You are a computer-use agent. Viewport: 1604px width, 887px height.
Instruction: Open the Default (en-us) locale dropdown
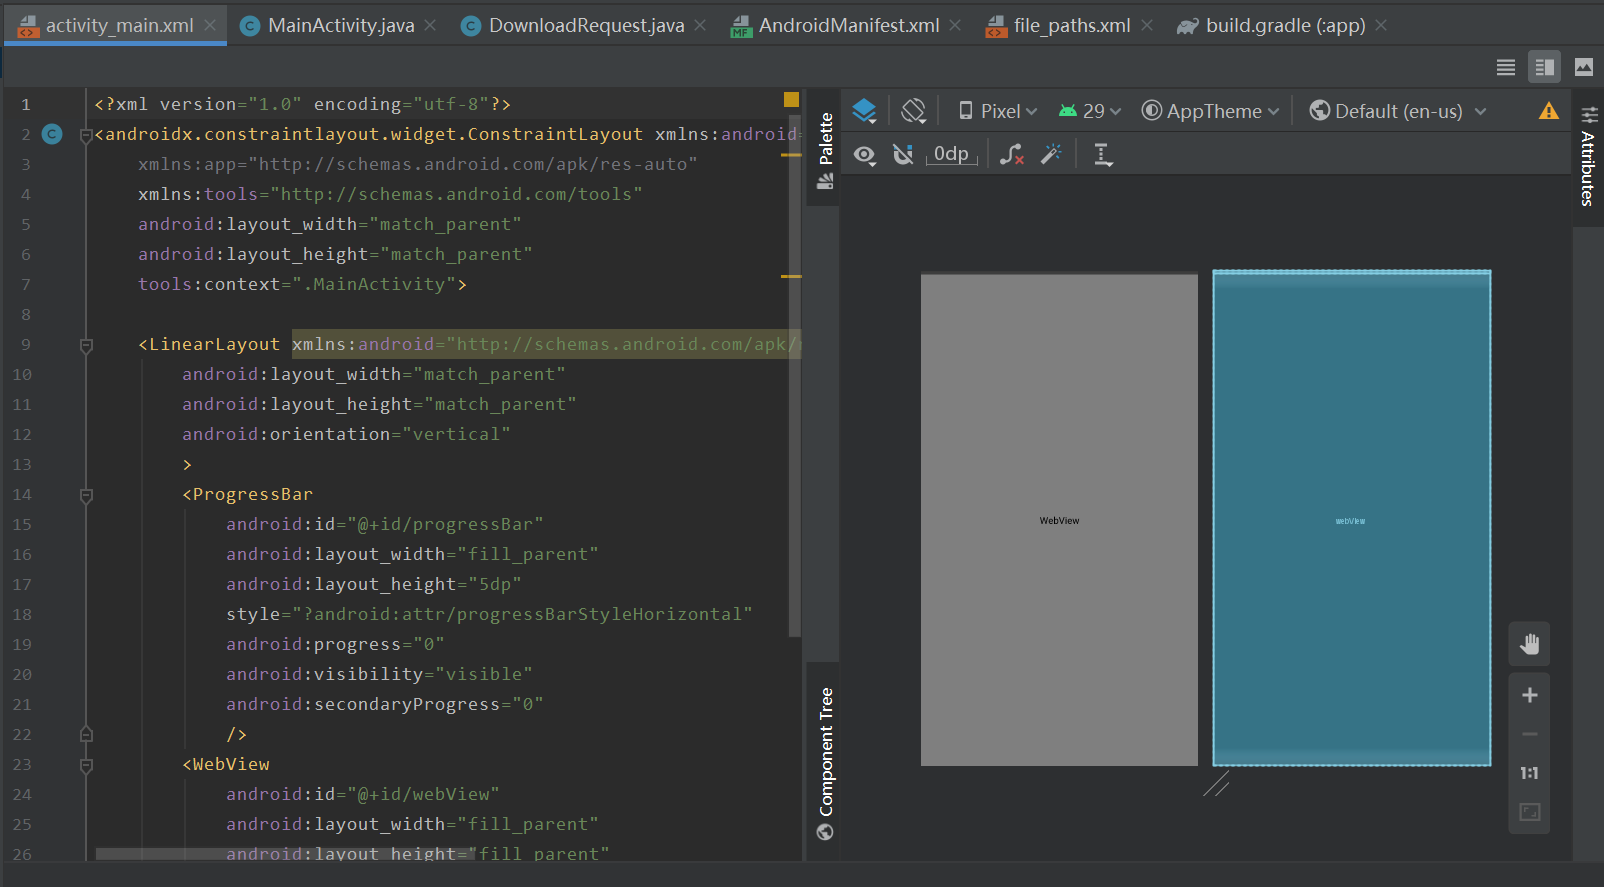tap(1398, 111)
